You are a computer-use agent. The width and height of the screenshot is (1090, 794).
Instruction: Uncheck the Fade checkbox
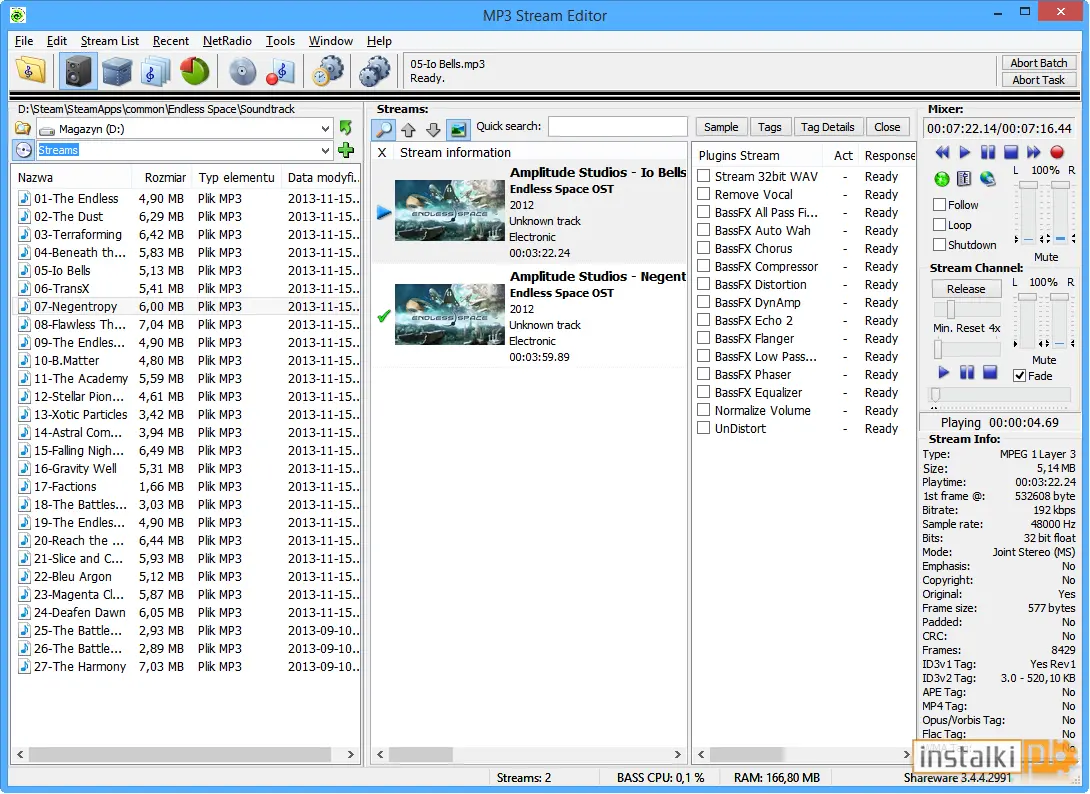1020,375
